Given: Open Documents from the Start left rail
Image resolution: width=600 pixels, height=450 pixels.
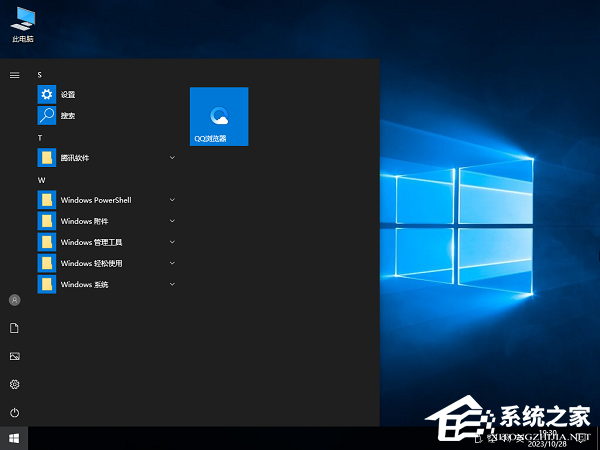Looking at the screenshot, I should tap(14, 328).
